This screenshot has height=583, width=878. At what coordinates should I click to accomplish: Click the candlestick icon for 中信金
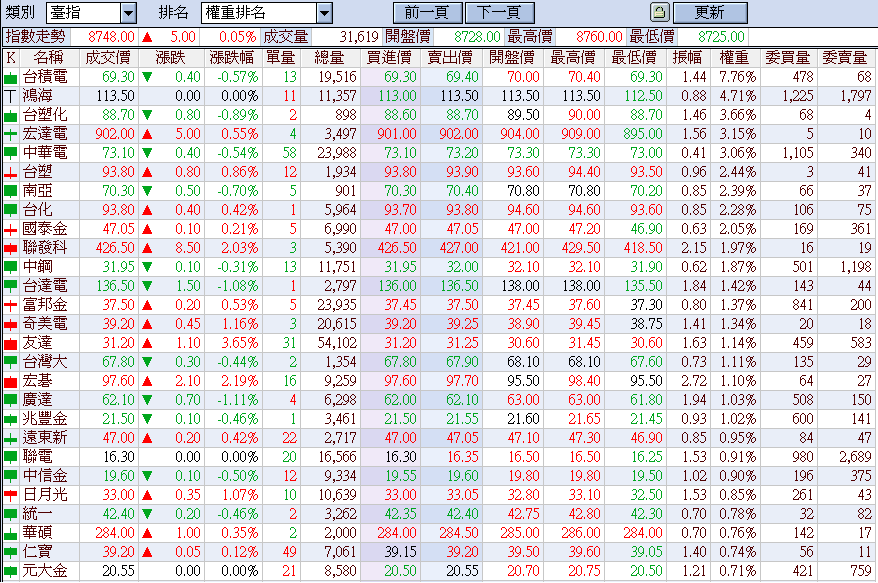(x=11, y=477)
